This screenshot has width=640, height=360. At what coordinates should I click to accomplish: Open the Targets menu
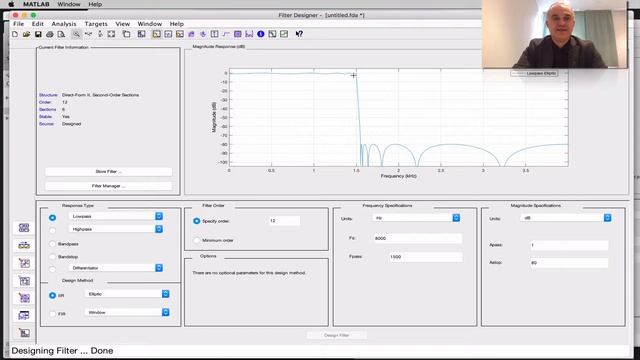[96, 24]
